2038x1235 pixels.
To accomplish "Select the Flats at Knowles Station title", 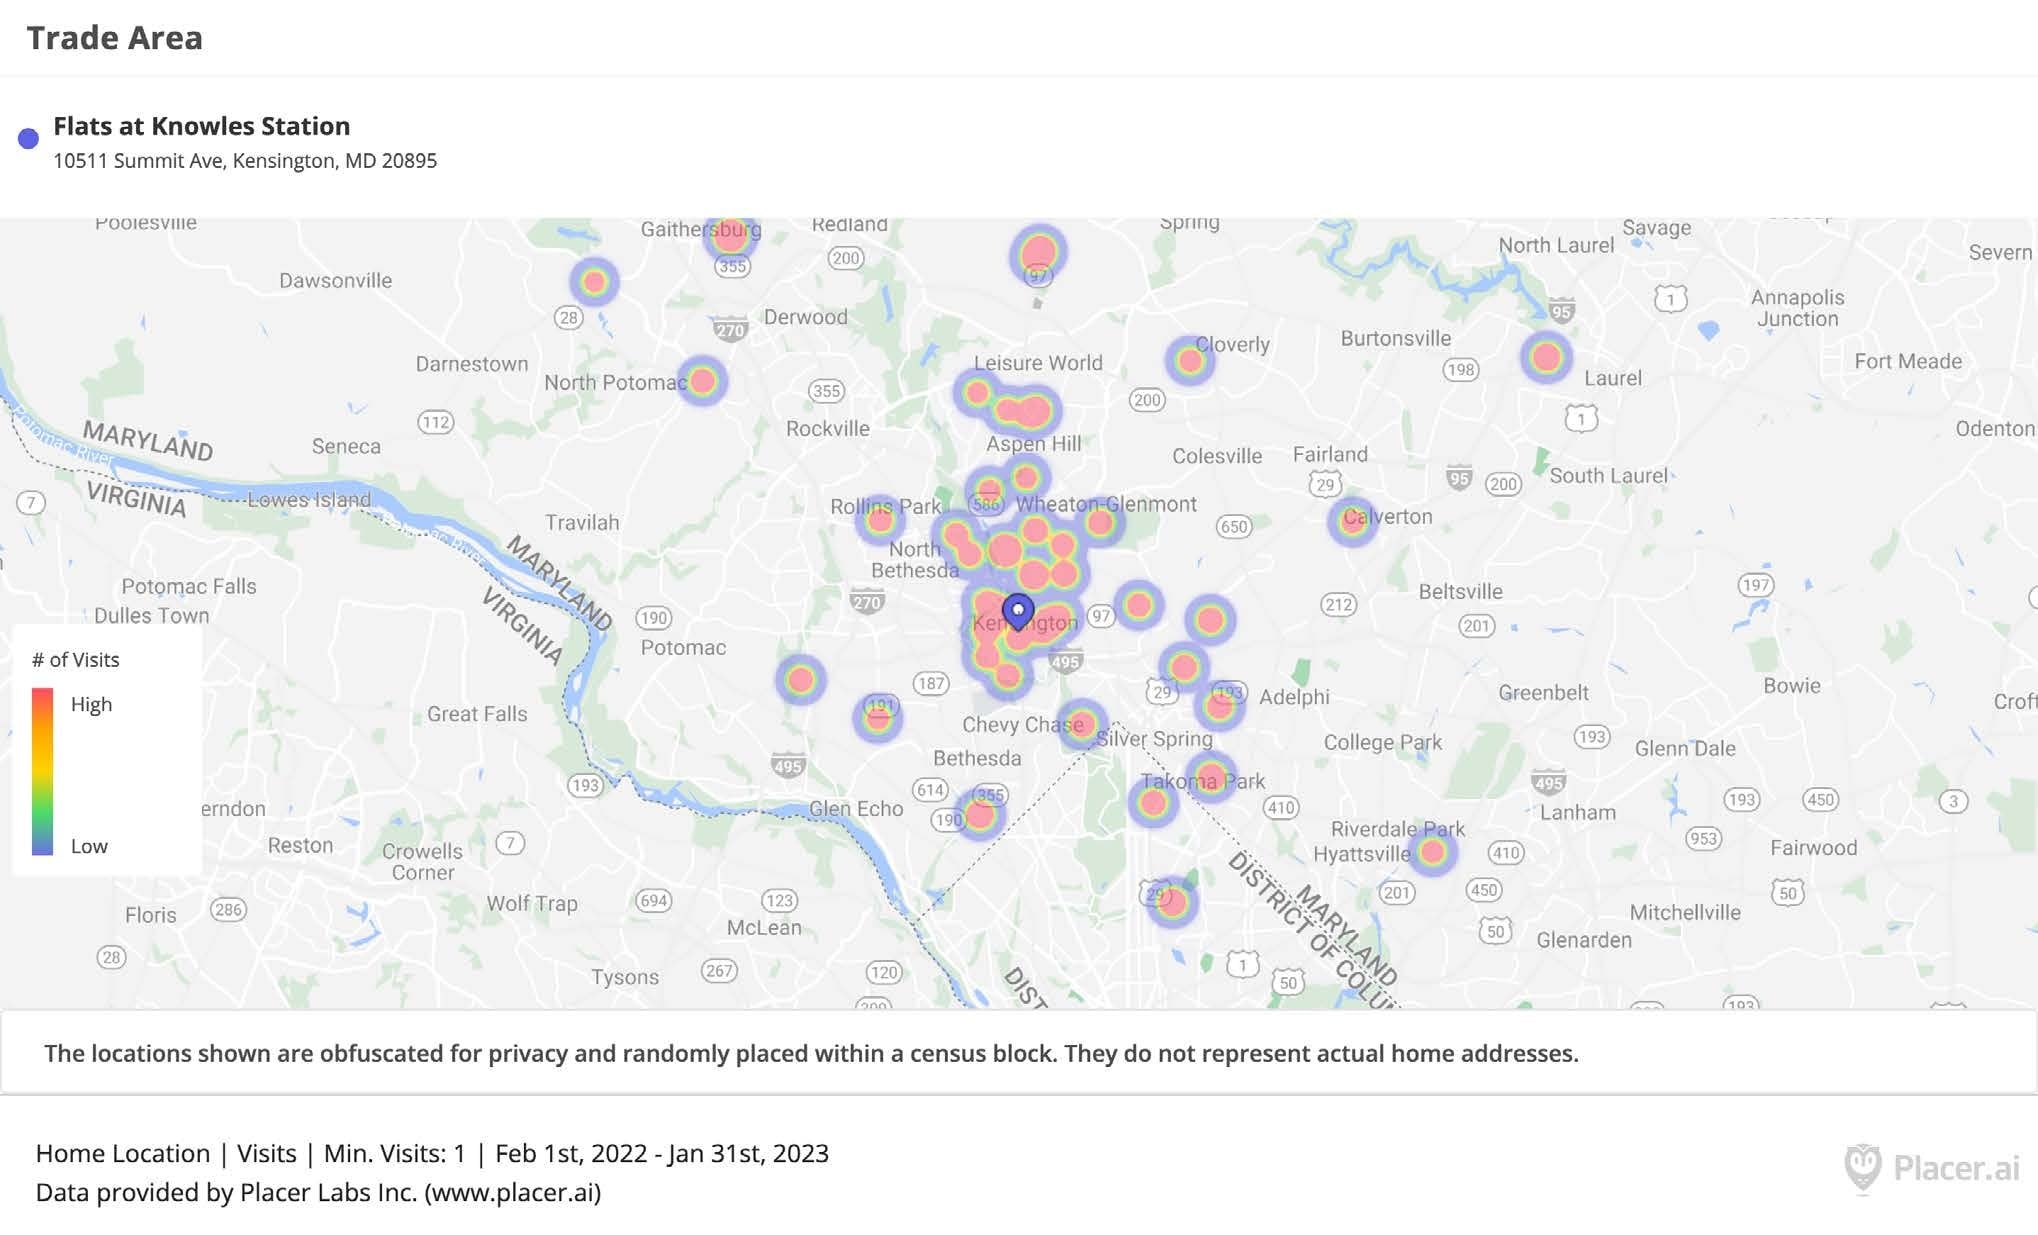I will pyautogui.click(x=201, y=126).
